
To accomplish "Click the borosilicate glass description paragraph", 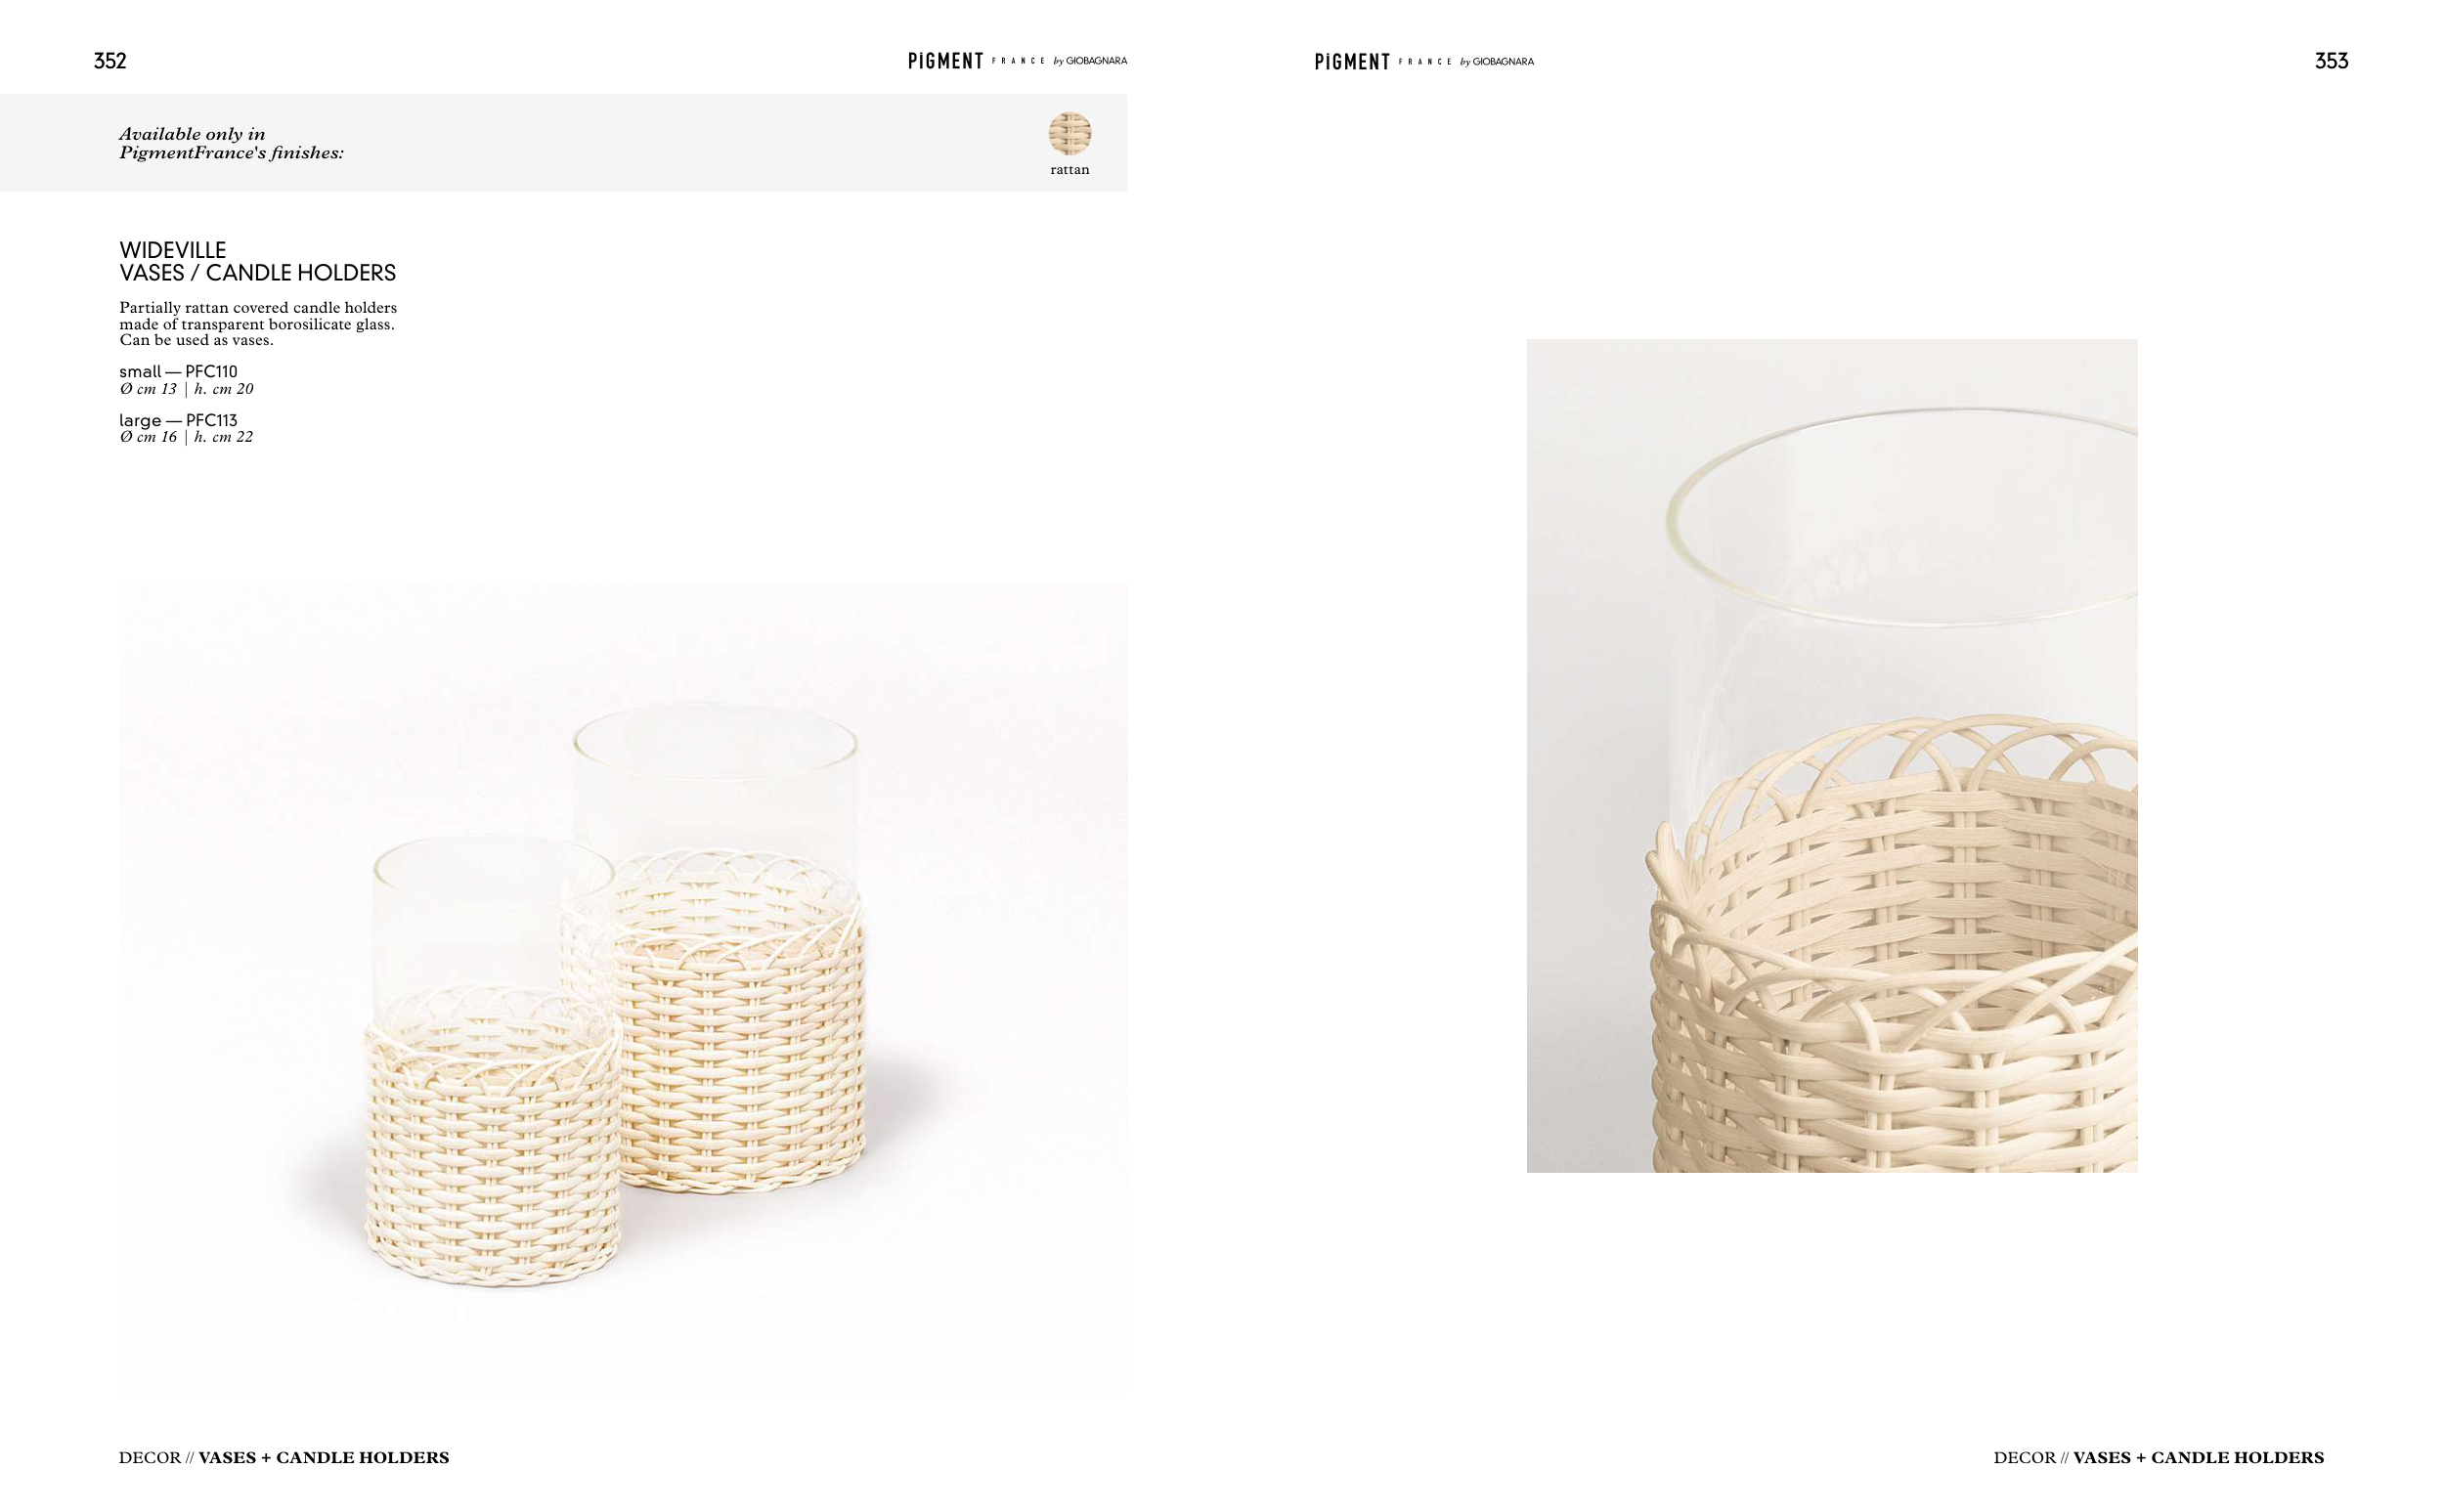I will click(258, 324).
